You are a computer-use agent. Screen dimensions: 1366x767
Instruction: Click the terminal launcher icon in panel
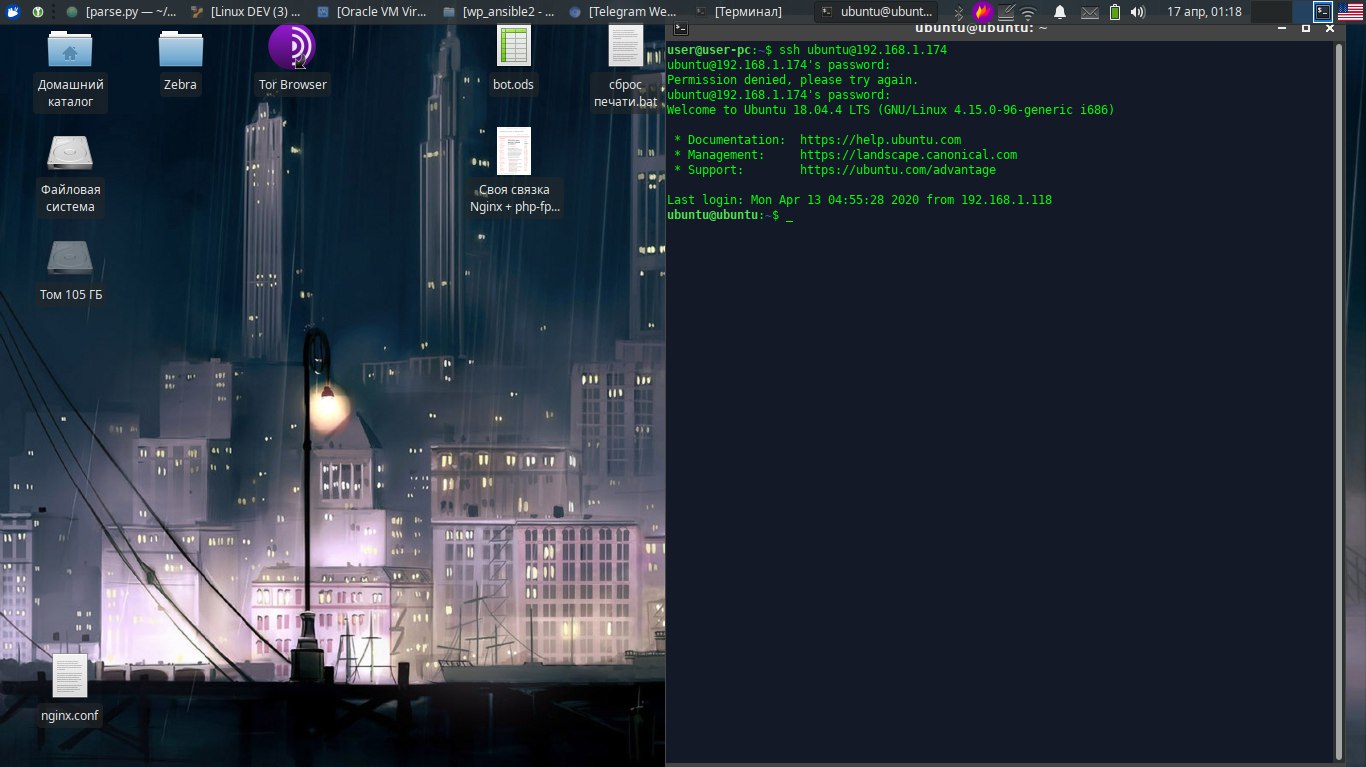click(1323, 12)
